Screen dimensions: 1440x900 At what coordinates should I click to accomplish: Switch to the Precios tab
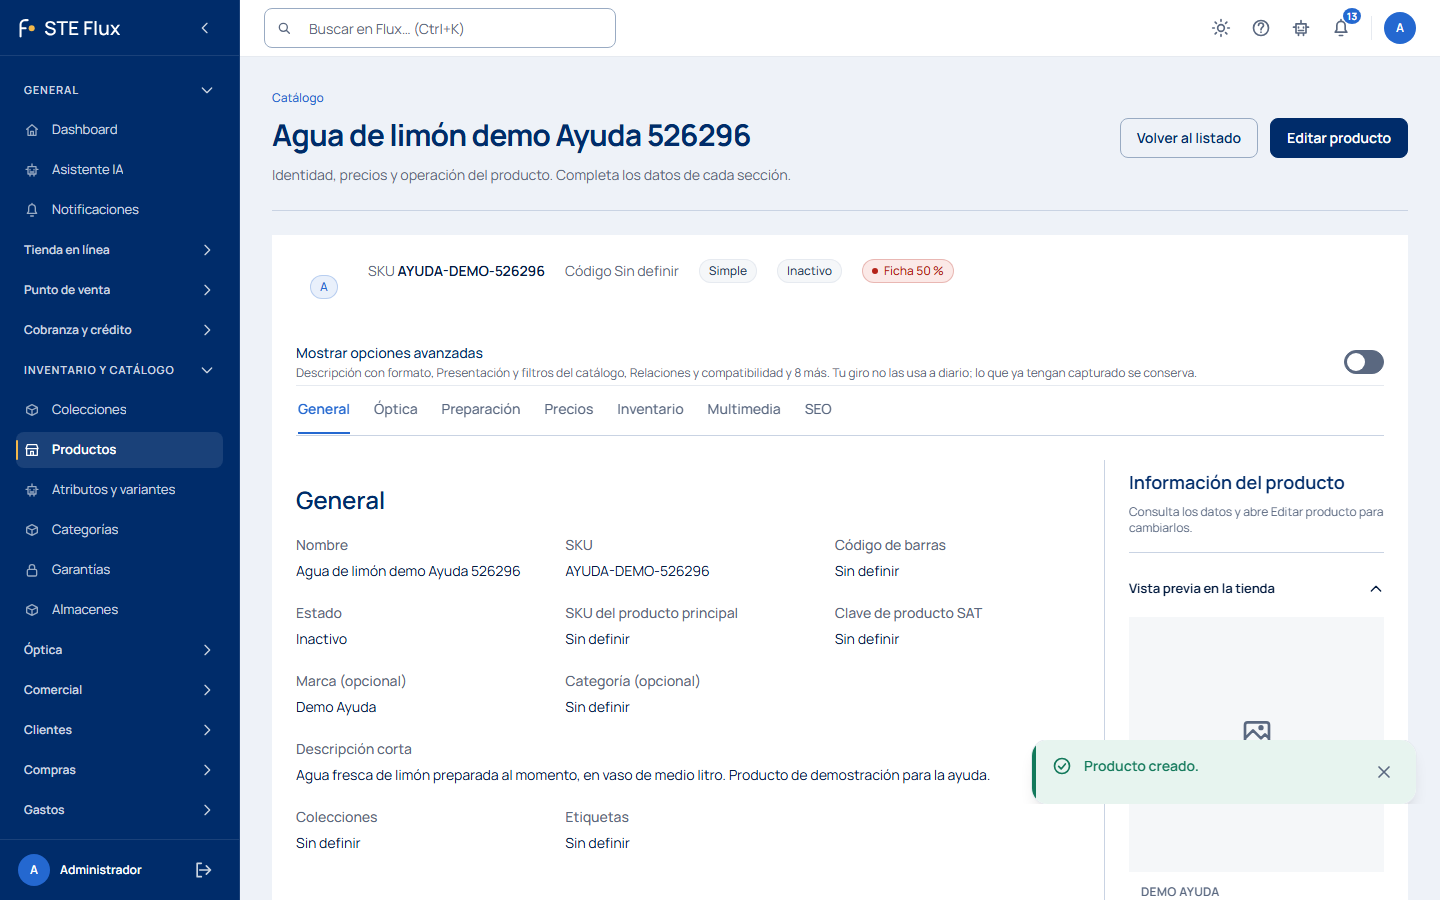tap(569, 409)
